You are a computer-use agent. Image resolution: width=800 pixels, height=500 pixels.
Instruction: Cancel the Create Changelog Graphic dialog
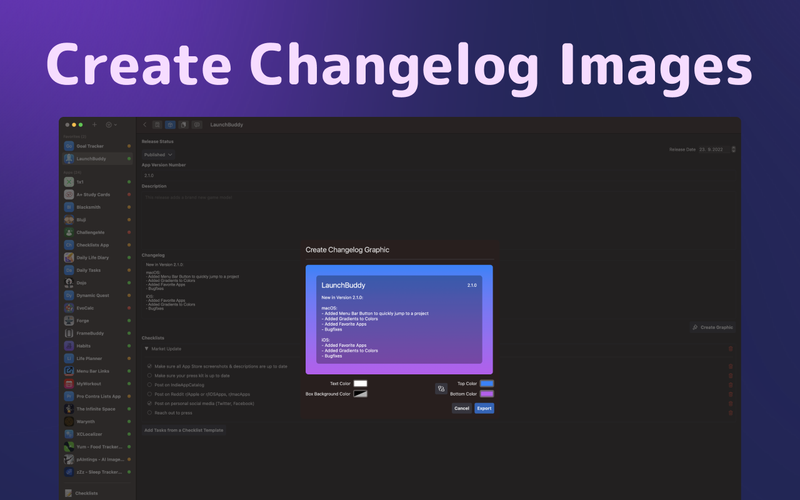pyautogui.click(x=462, y=408)
